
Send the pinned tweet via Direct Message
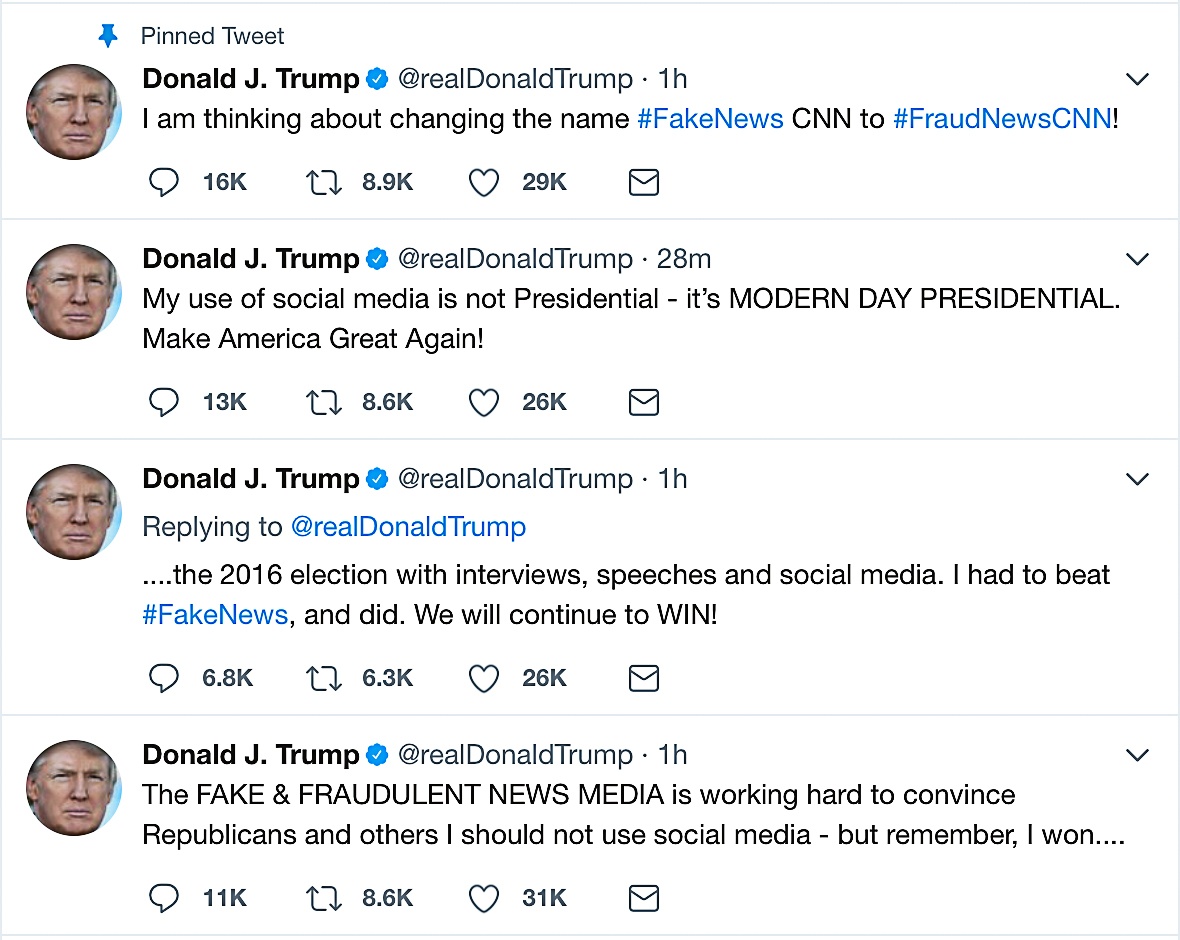point(643,182)
